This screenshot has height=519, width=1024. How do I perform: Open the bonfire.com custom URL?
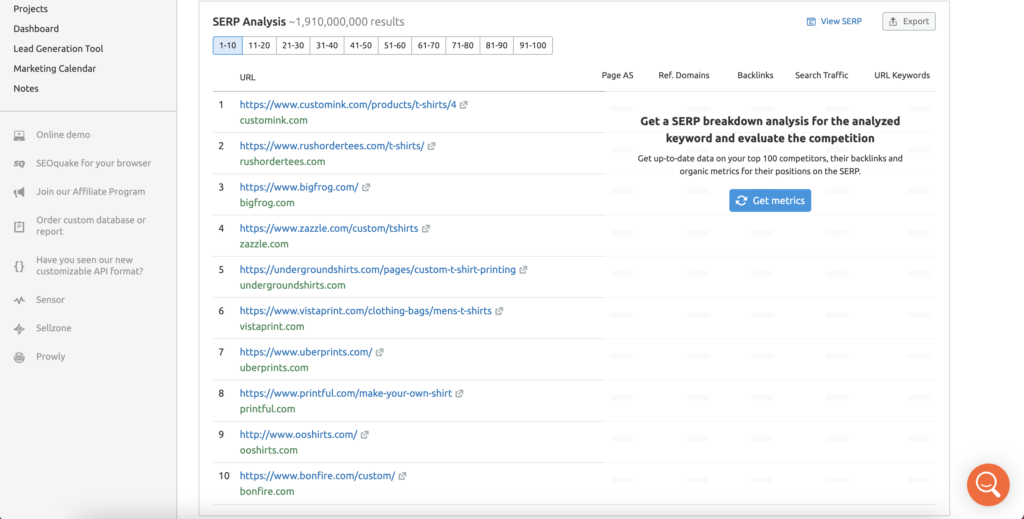[317, 476]
